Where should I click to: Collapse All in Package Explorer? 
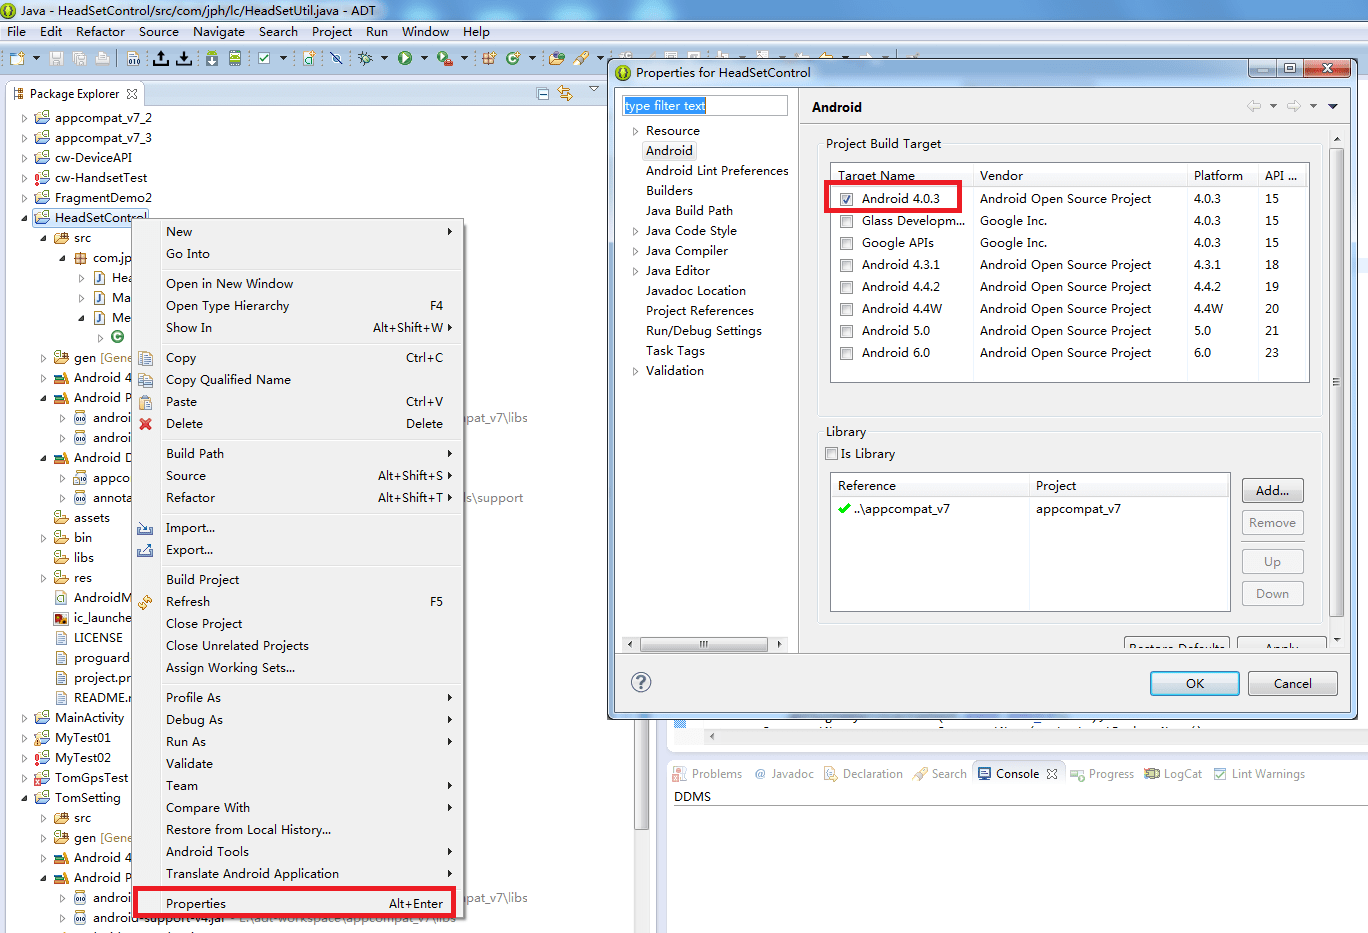click(543, 94)
